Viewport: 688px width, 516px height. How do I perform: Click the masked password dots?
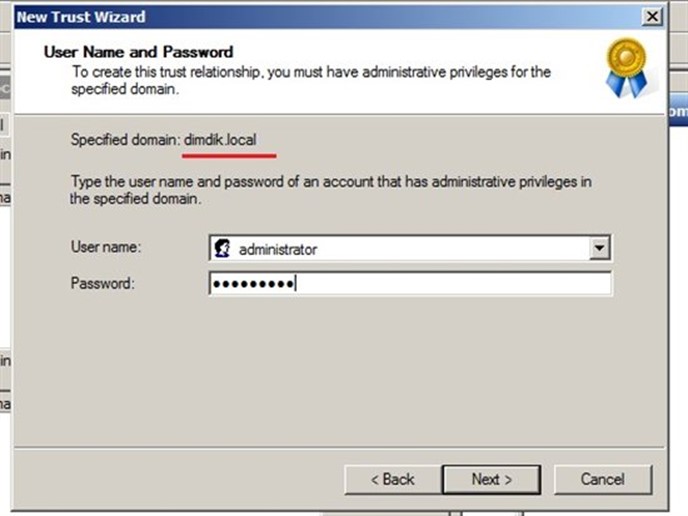click(253, 284)
